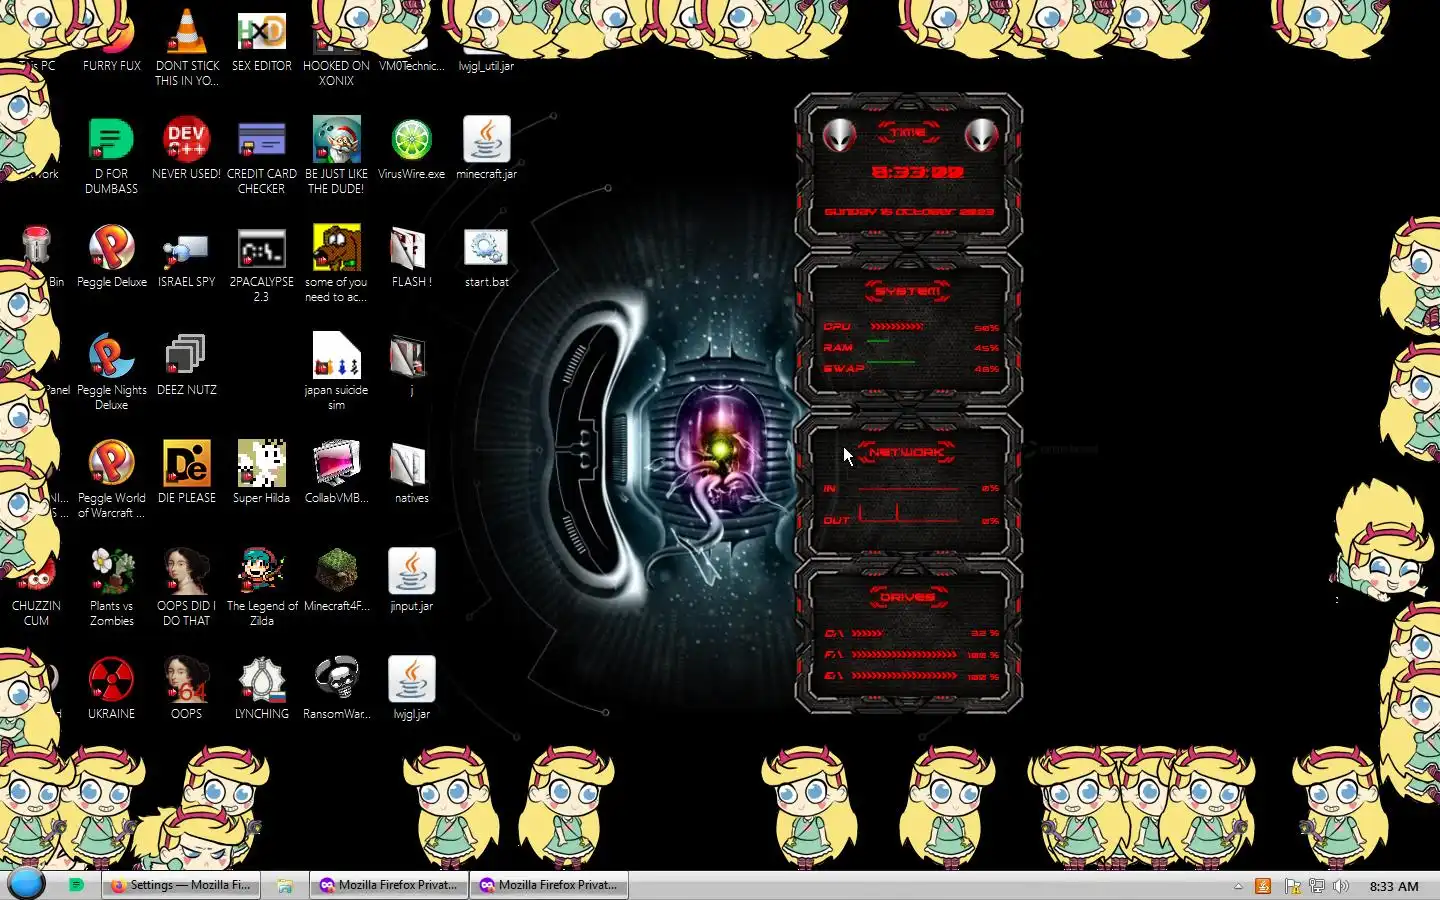Click the F:\ drive usage bar
Screen dimensions: 1440x900
(904, 654)
